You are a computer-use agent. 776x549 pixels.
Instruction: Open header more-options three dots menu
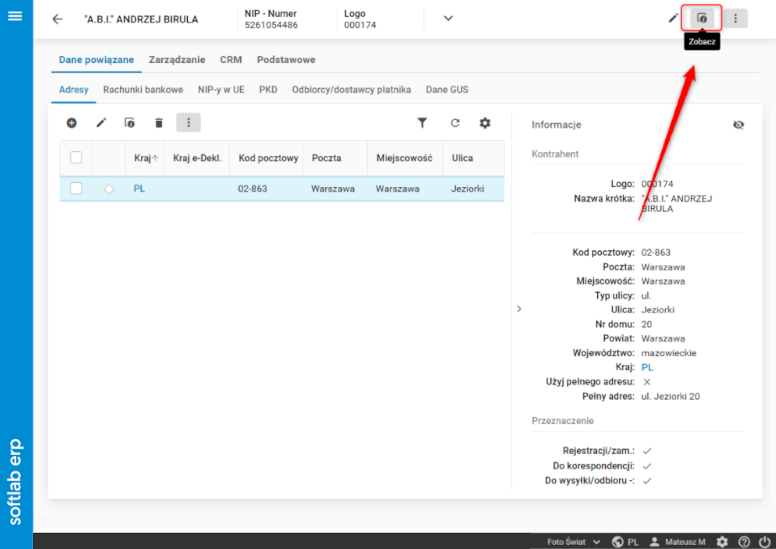point(735,18)
